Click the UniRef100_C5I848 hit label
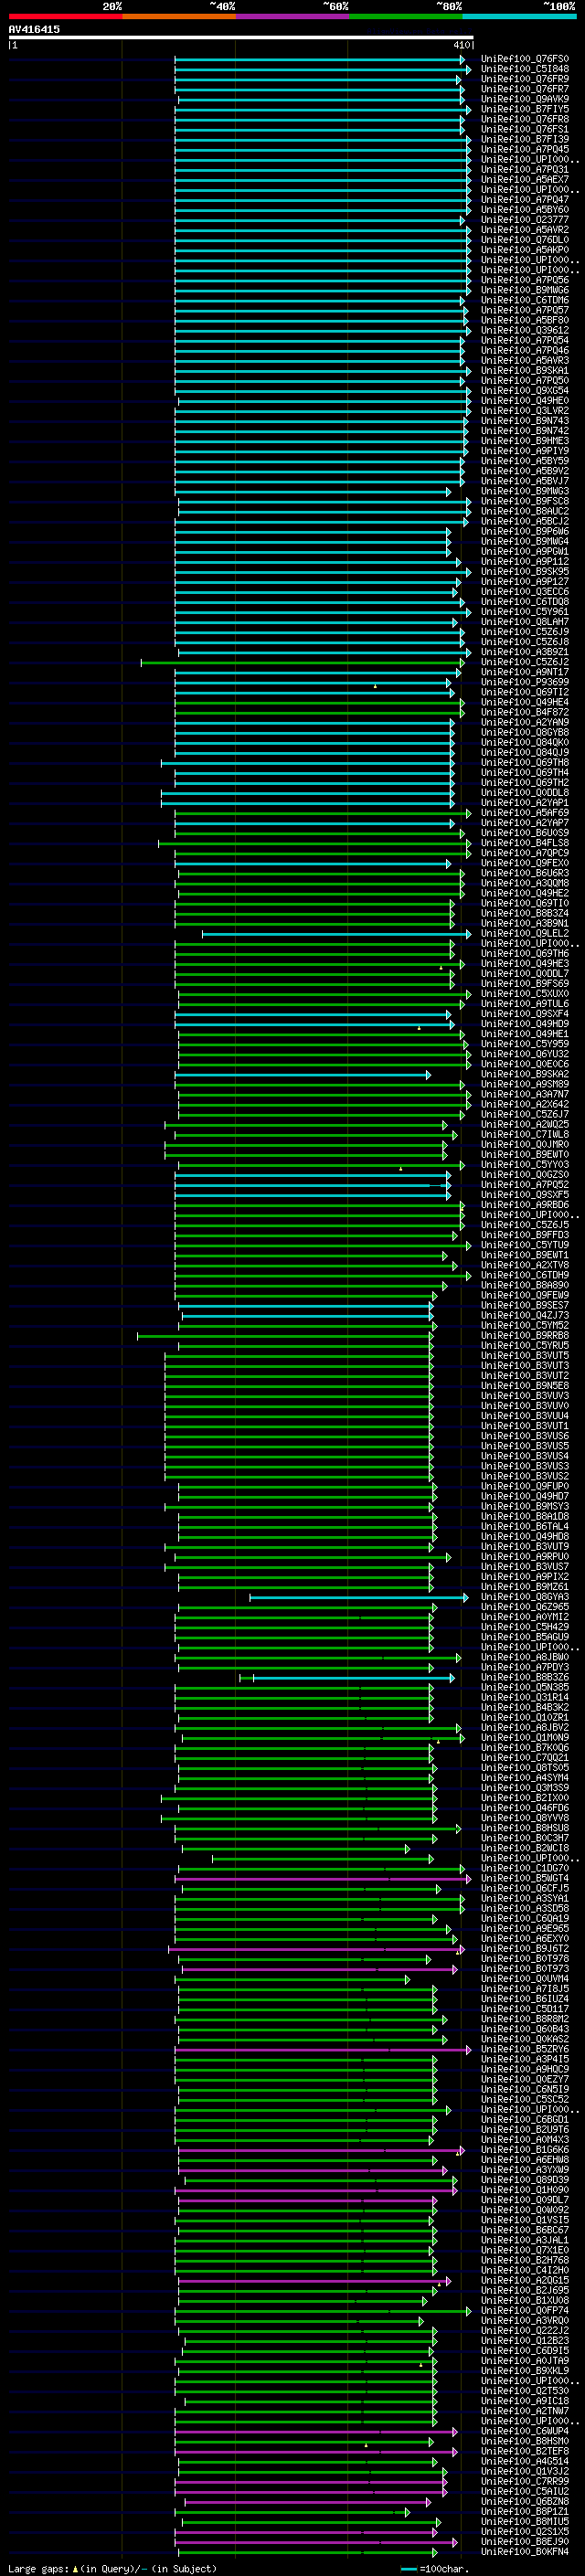The width and height of the screenshot is (585, 2576). (x=525, y=69)
